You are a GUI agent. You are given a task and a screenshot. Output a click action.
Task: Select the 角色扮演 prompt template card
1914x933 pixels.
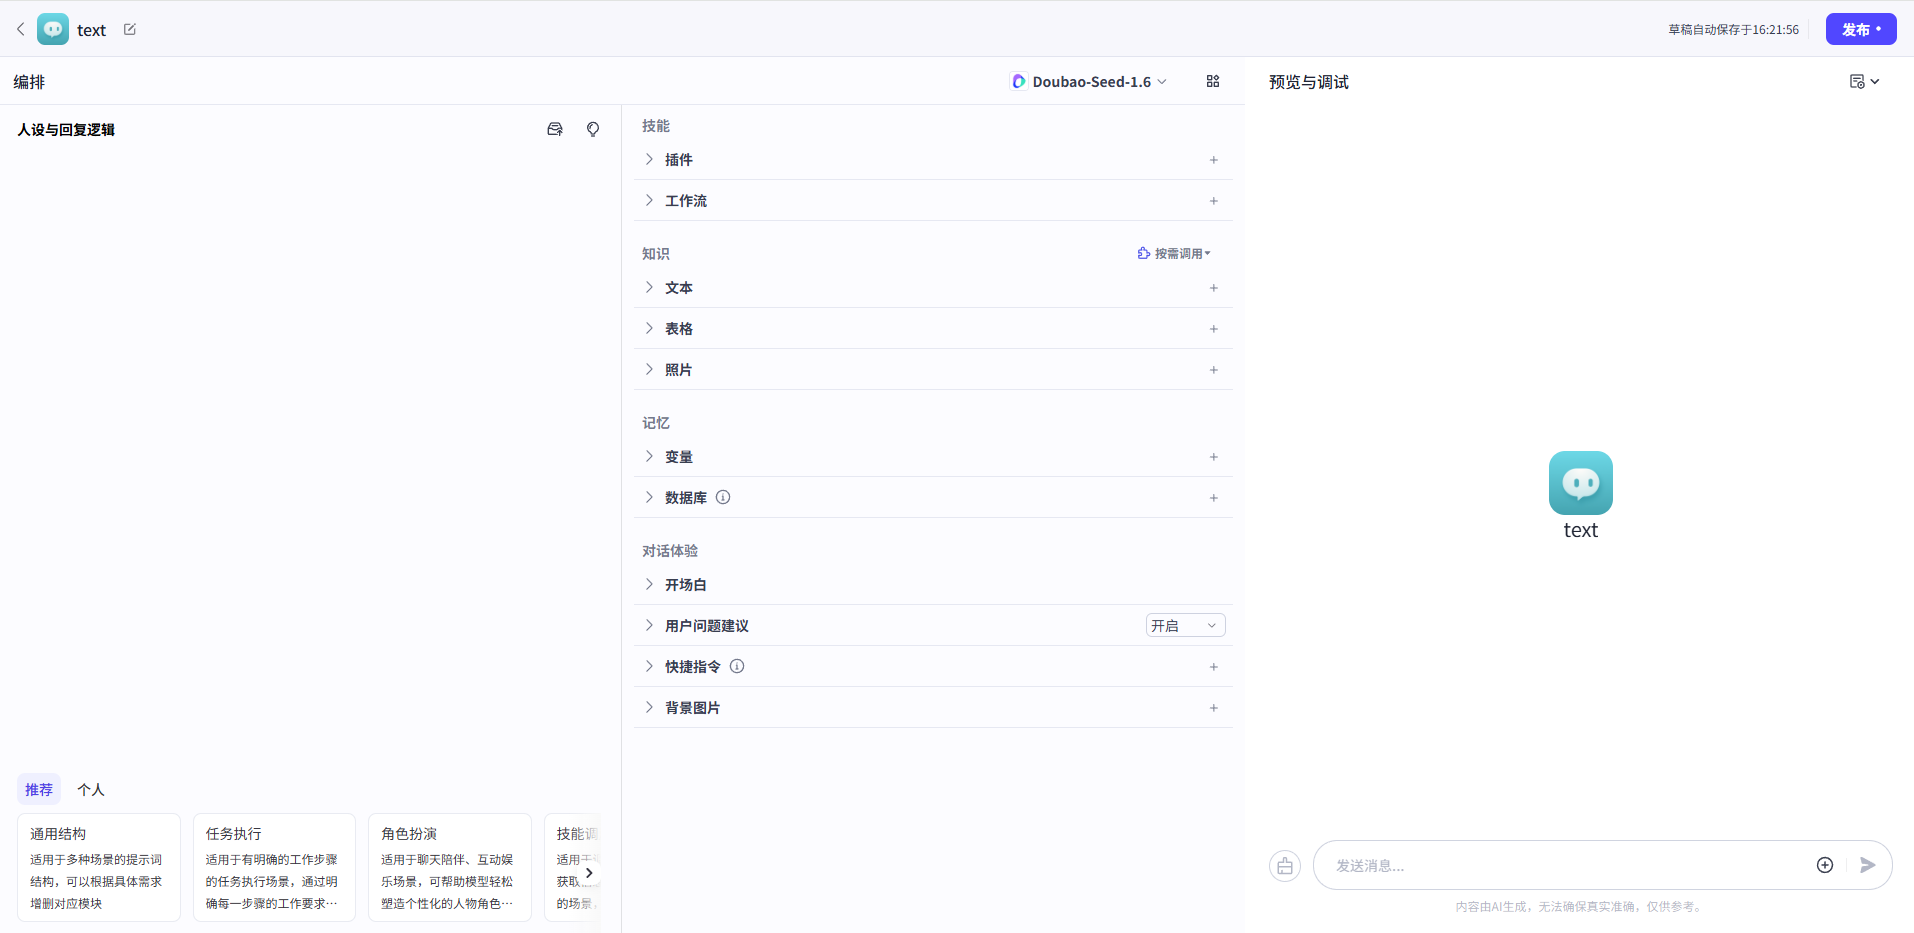pyautogui.click(x=450, y=867)
